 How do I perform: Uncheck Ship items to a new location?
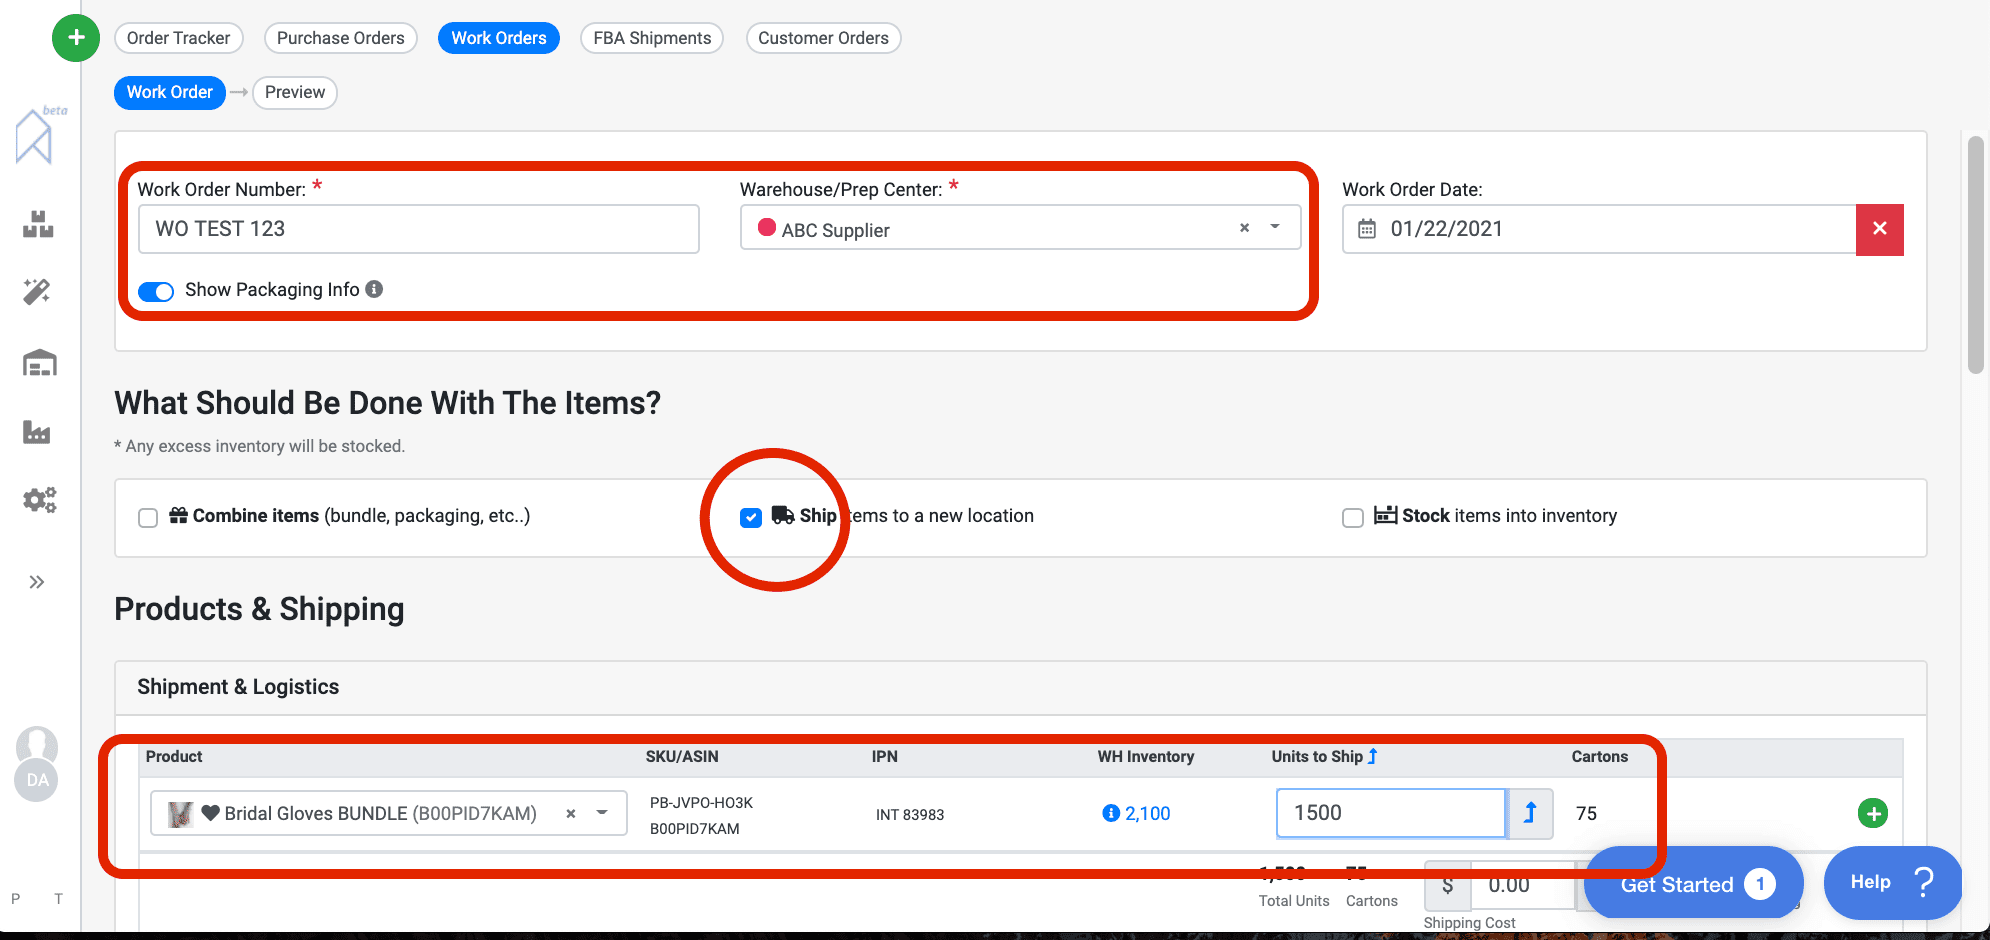click(x=751, y=517)
